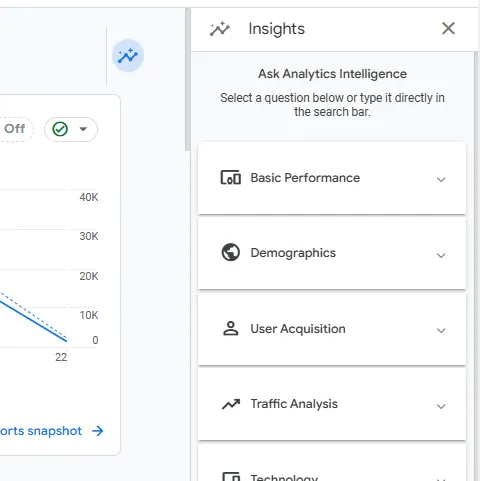The image size is (480, 481).
Task: Click the green checkmark circle icon
Action: (60, 129)
